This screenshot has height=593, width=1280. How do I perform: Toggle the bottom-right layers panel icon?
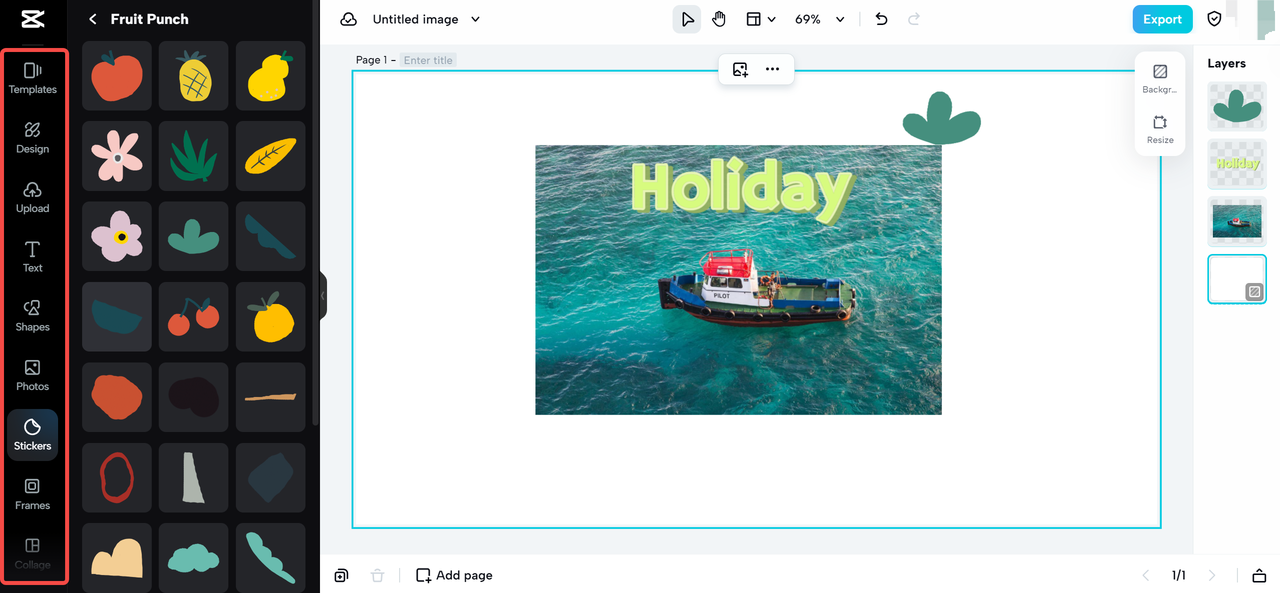(1259, 575)
